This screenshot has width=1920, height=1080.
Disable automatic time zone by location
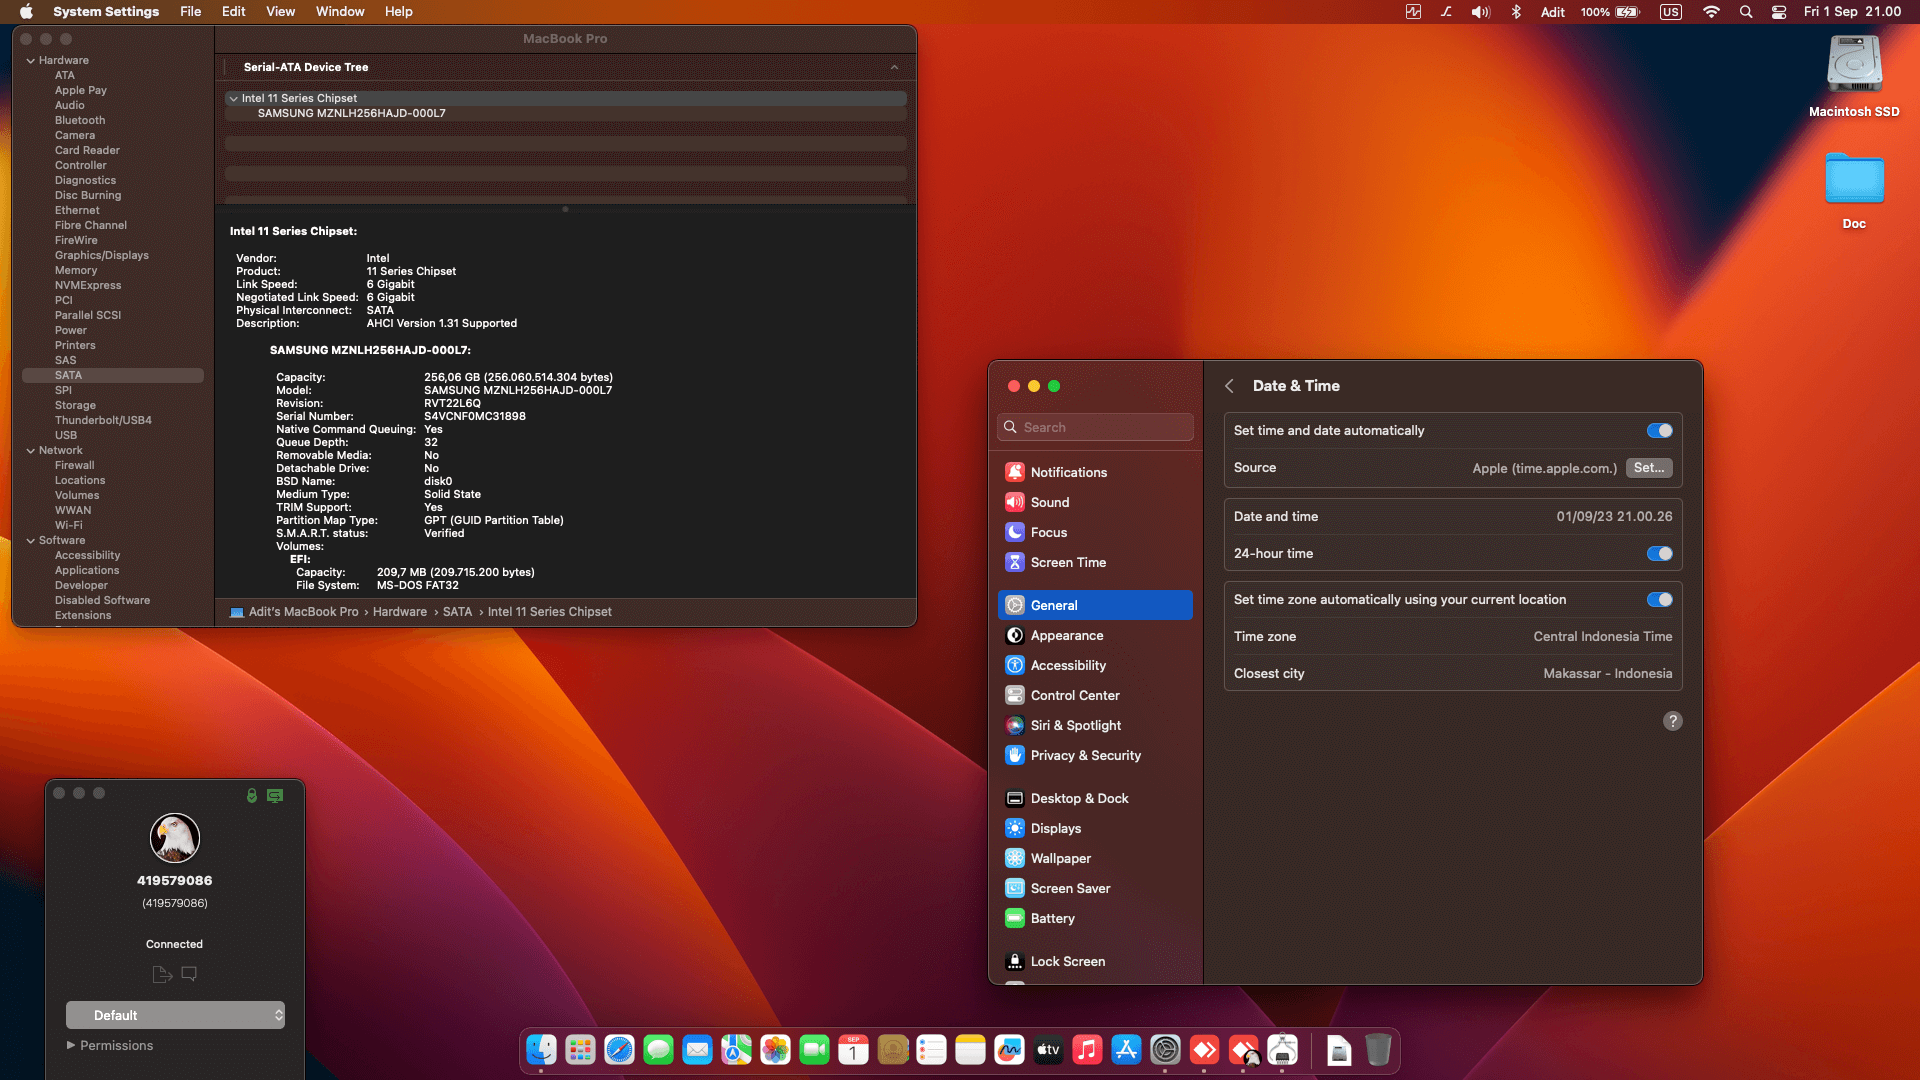[x=1659, y=599]
